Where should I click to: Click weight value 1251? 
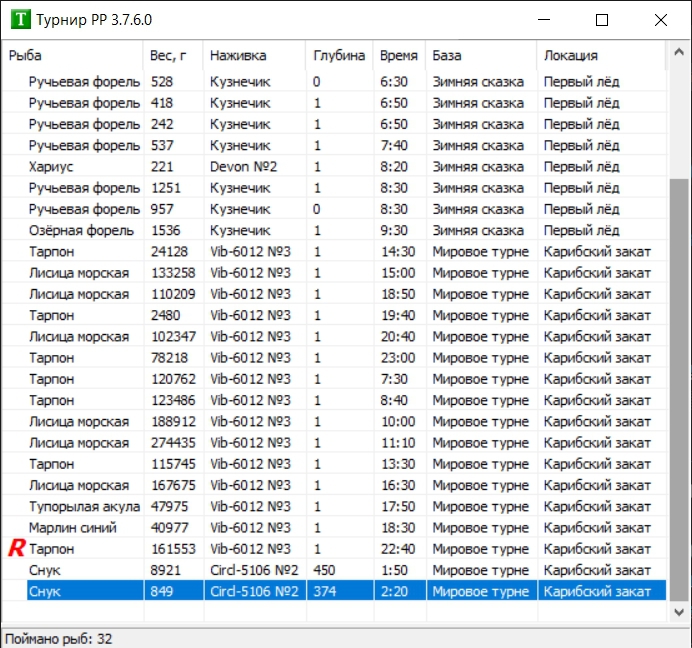pos(166,188)
